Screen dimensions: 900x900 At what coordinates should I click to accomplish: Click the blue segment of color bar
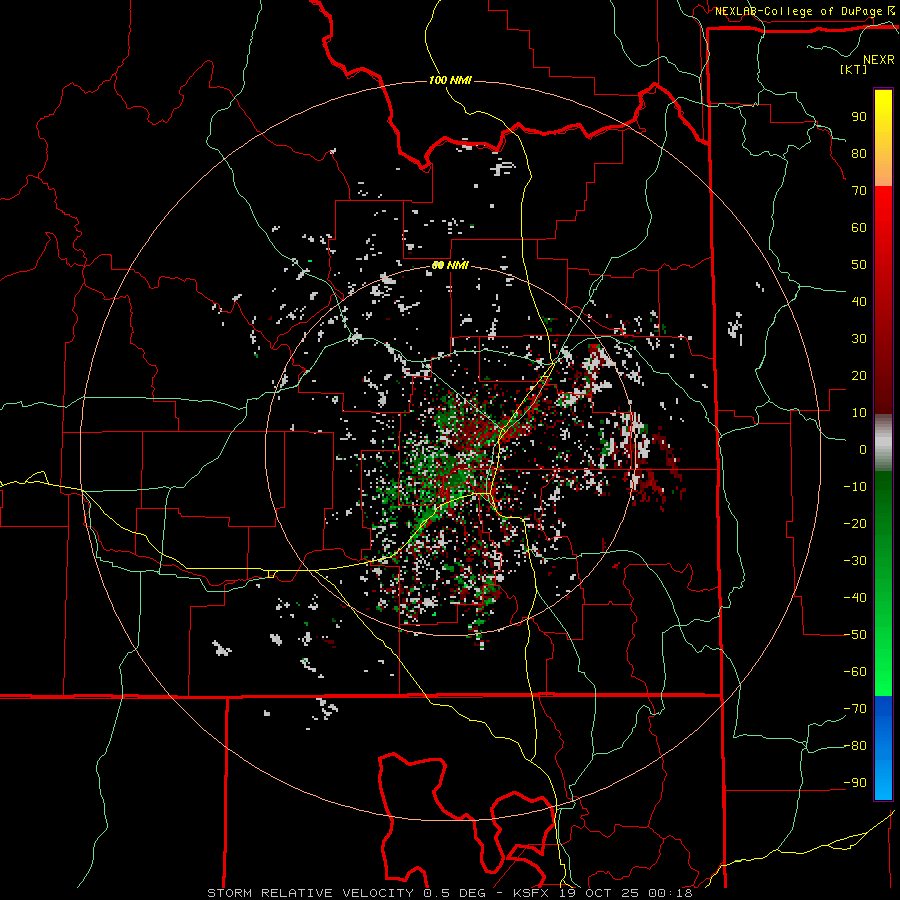(883, 748)
